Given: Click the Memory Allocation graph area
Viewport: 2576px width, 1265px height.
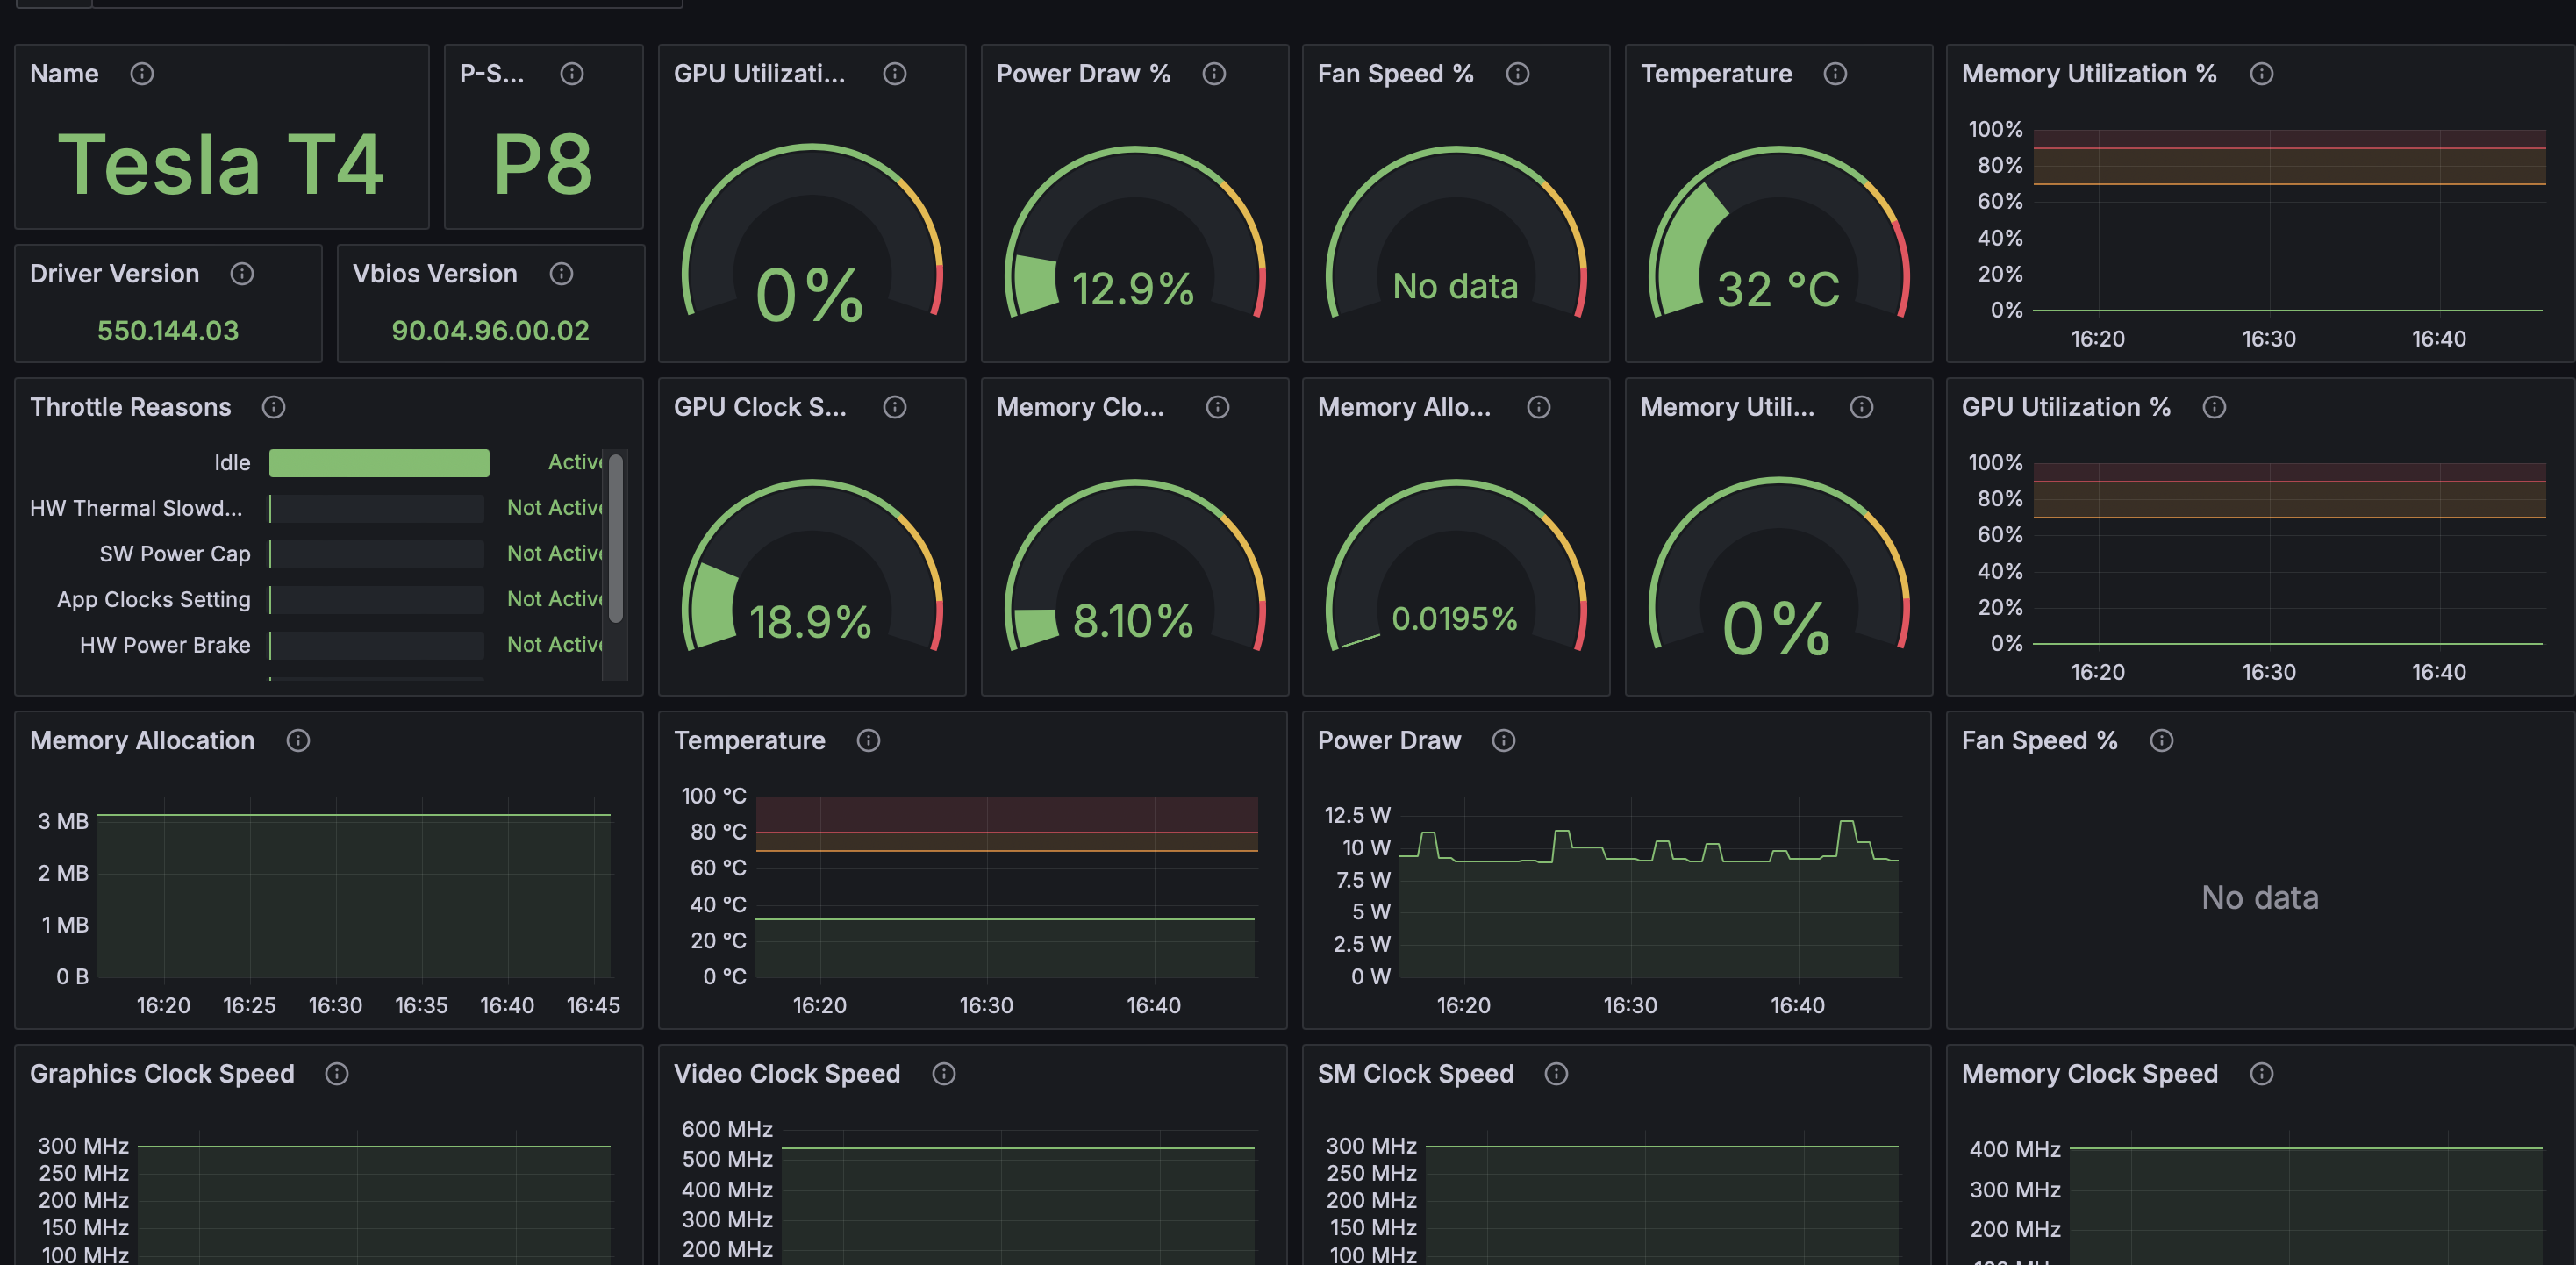Looking at the screenshot, I should (354, 888).
